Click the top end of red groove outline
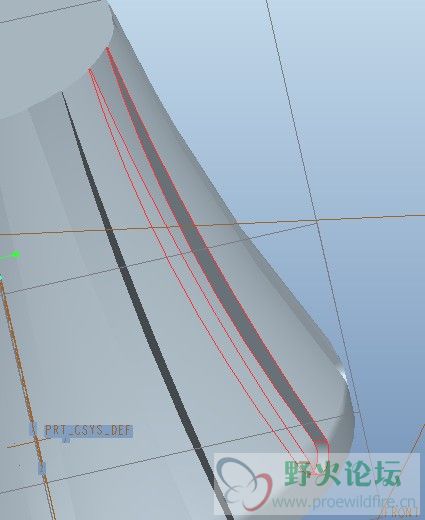This screenshot has width=425, height=520. (107, 49)
